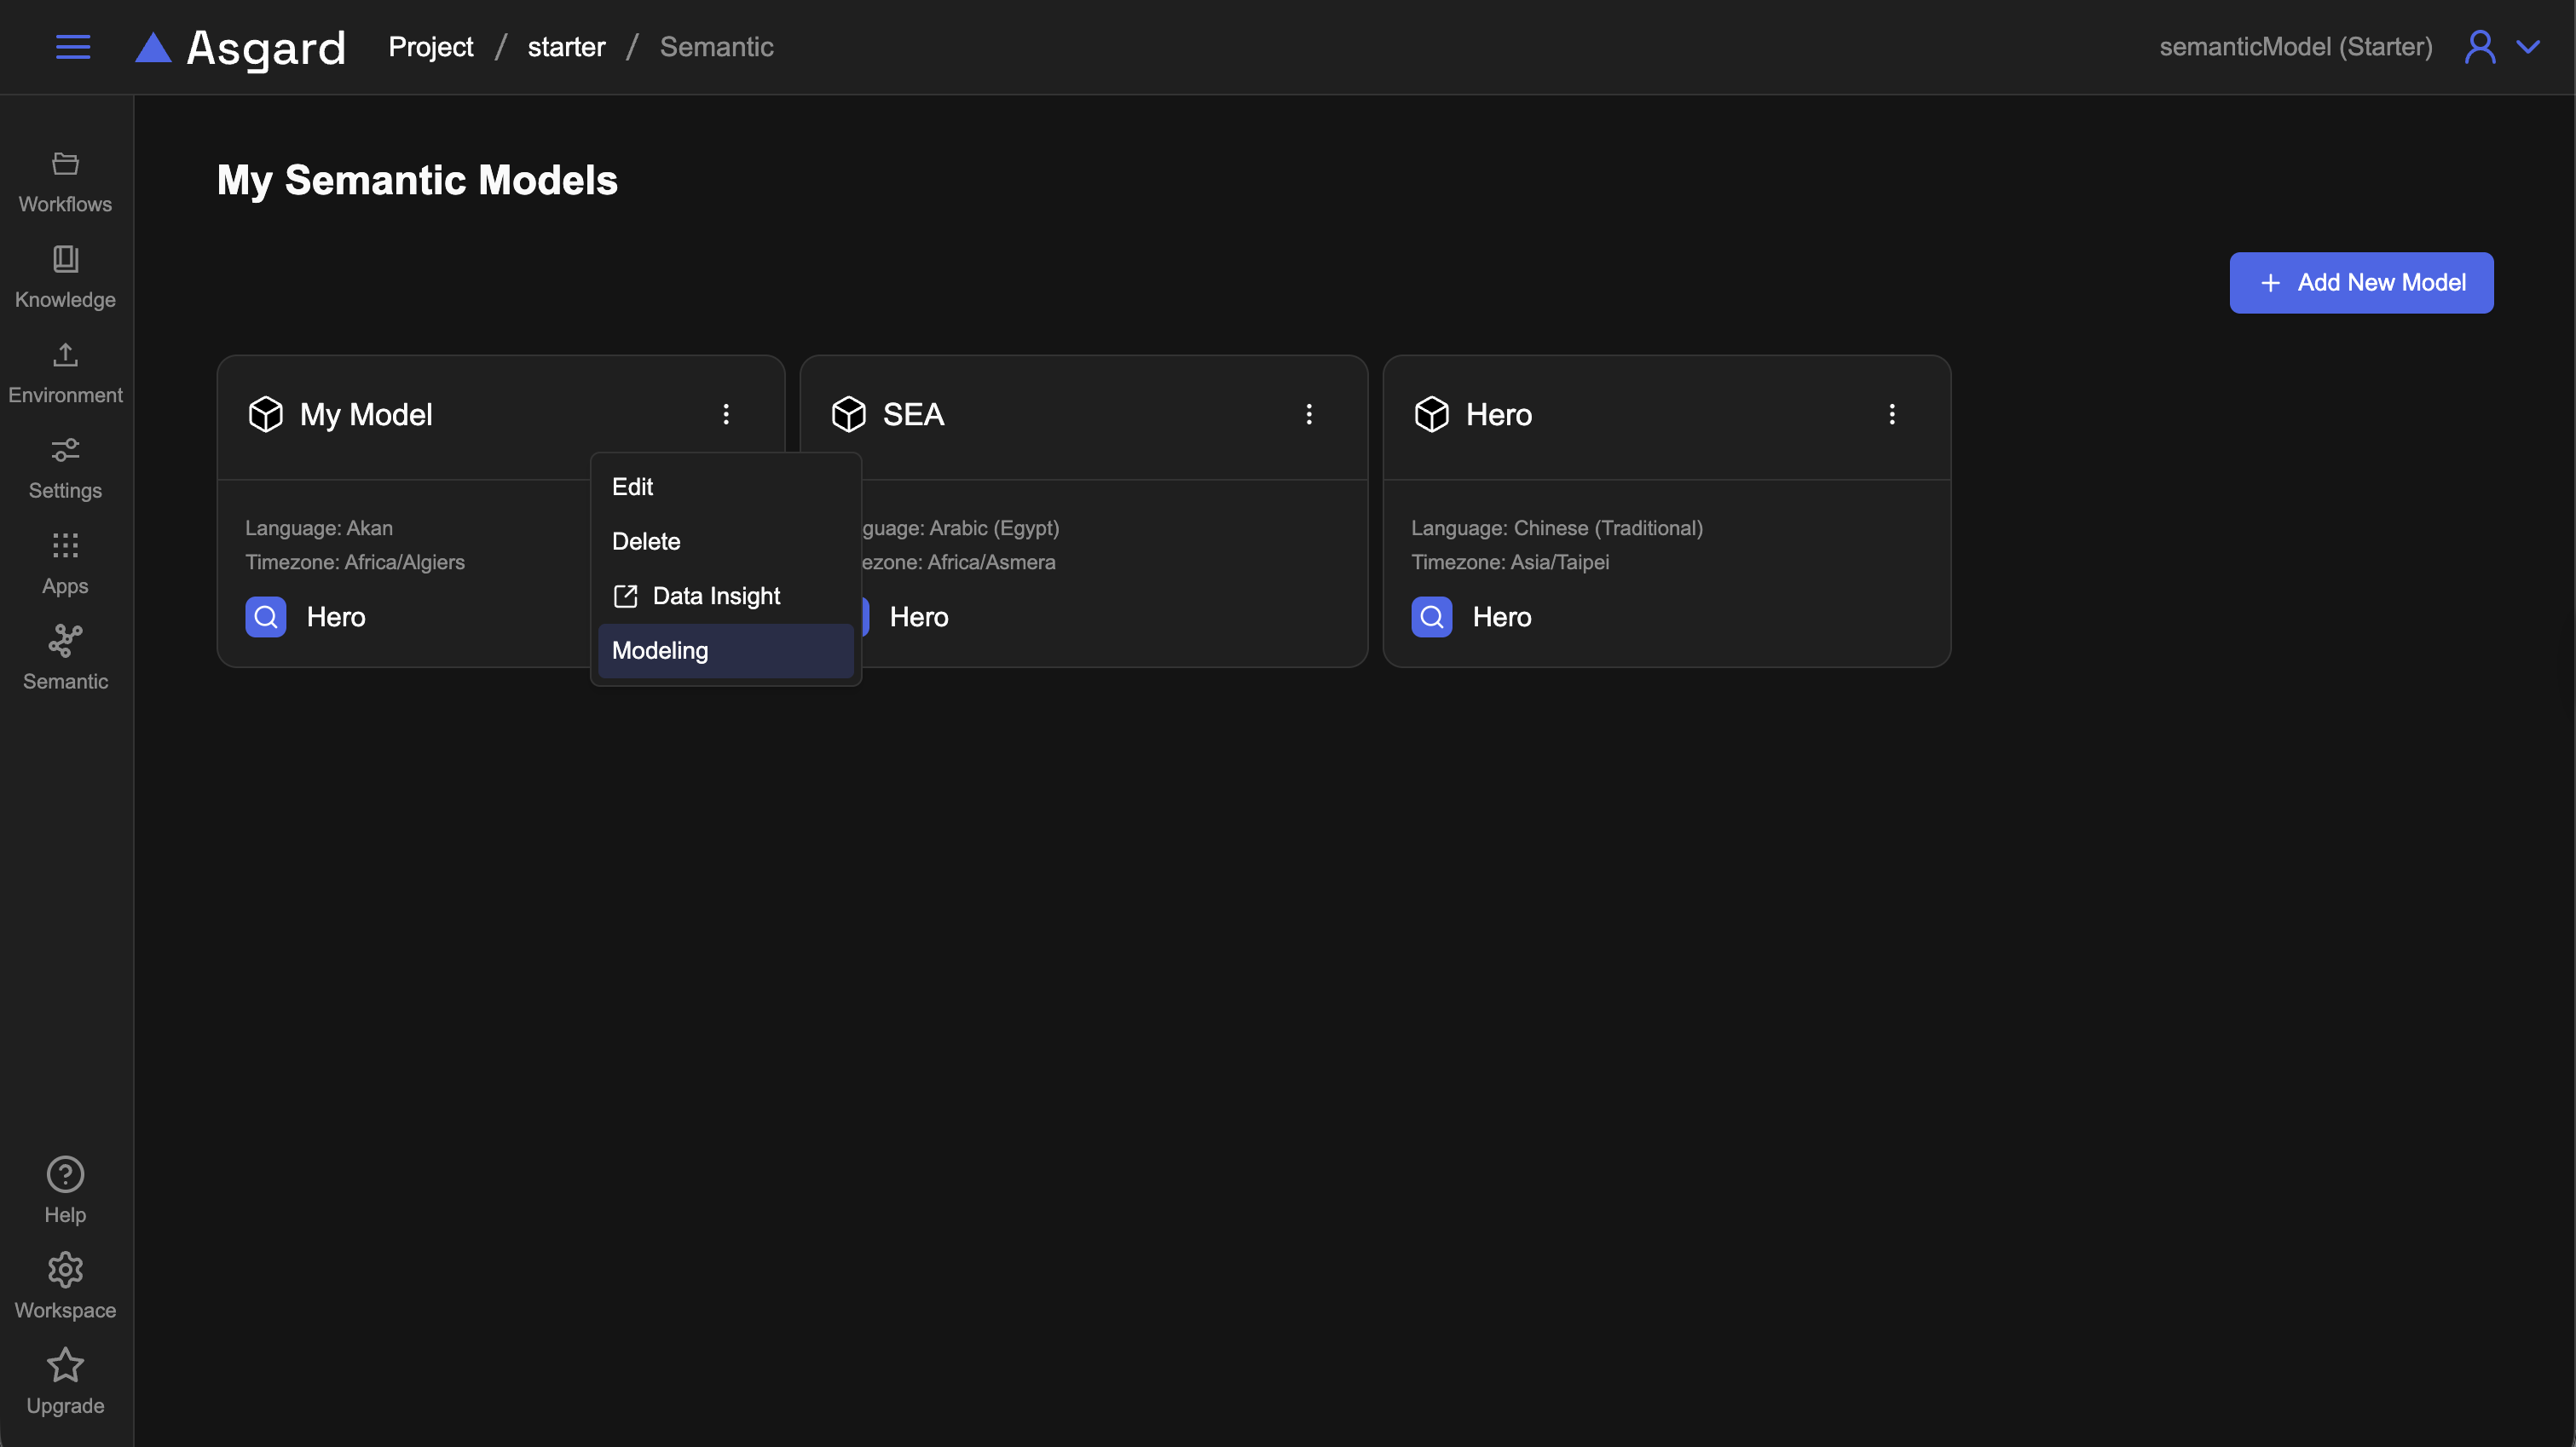Open Workspace gear settings
The image size is (2576, 1447).
coord(65,1270)
